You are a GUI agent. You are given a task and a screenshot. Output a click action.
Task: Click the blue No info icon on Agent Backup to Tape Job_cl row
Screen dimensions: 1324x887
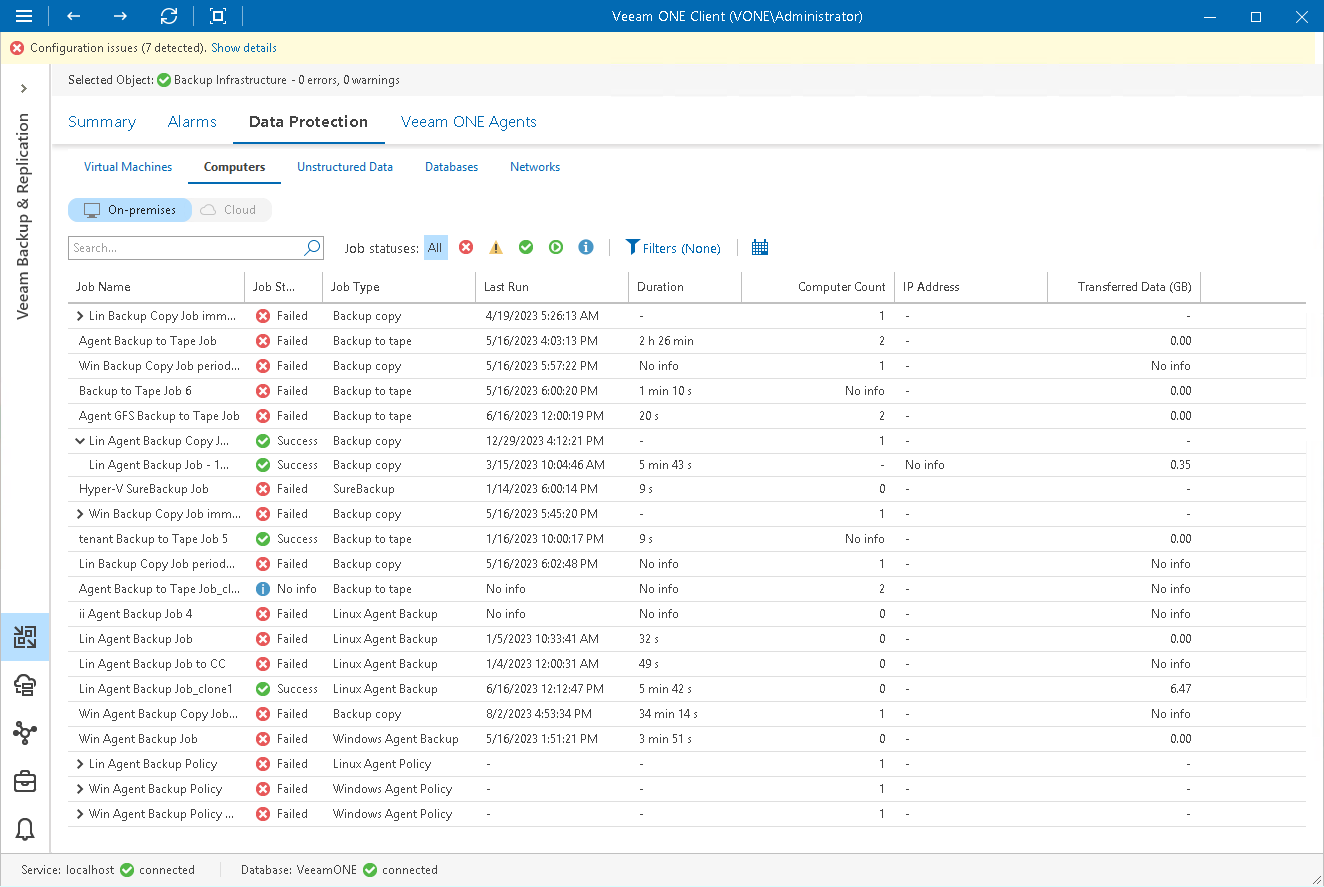click(x=263, y=589)
